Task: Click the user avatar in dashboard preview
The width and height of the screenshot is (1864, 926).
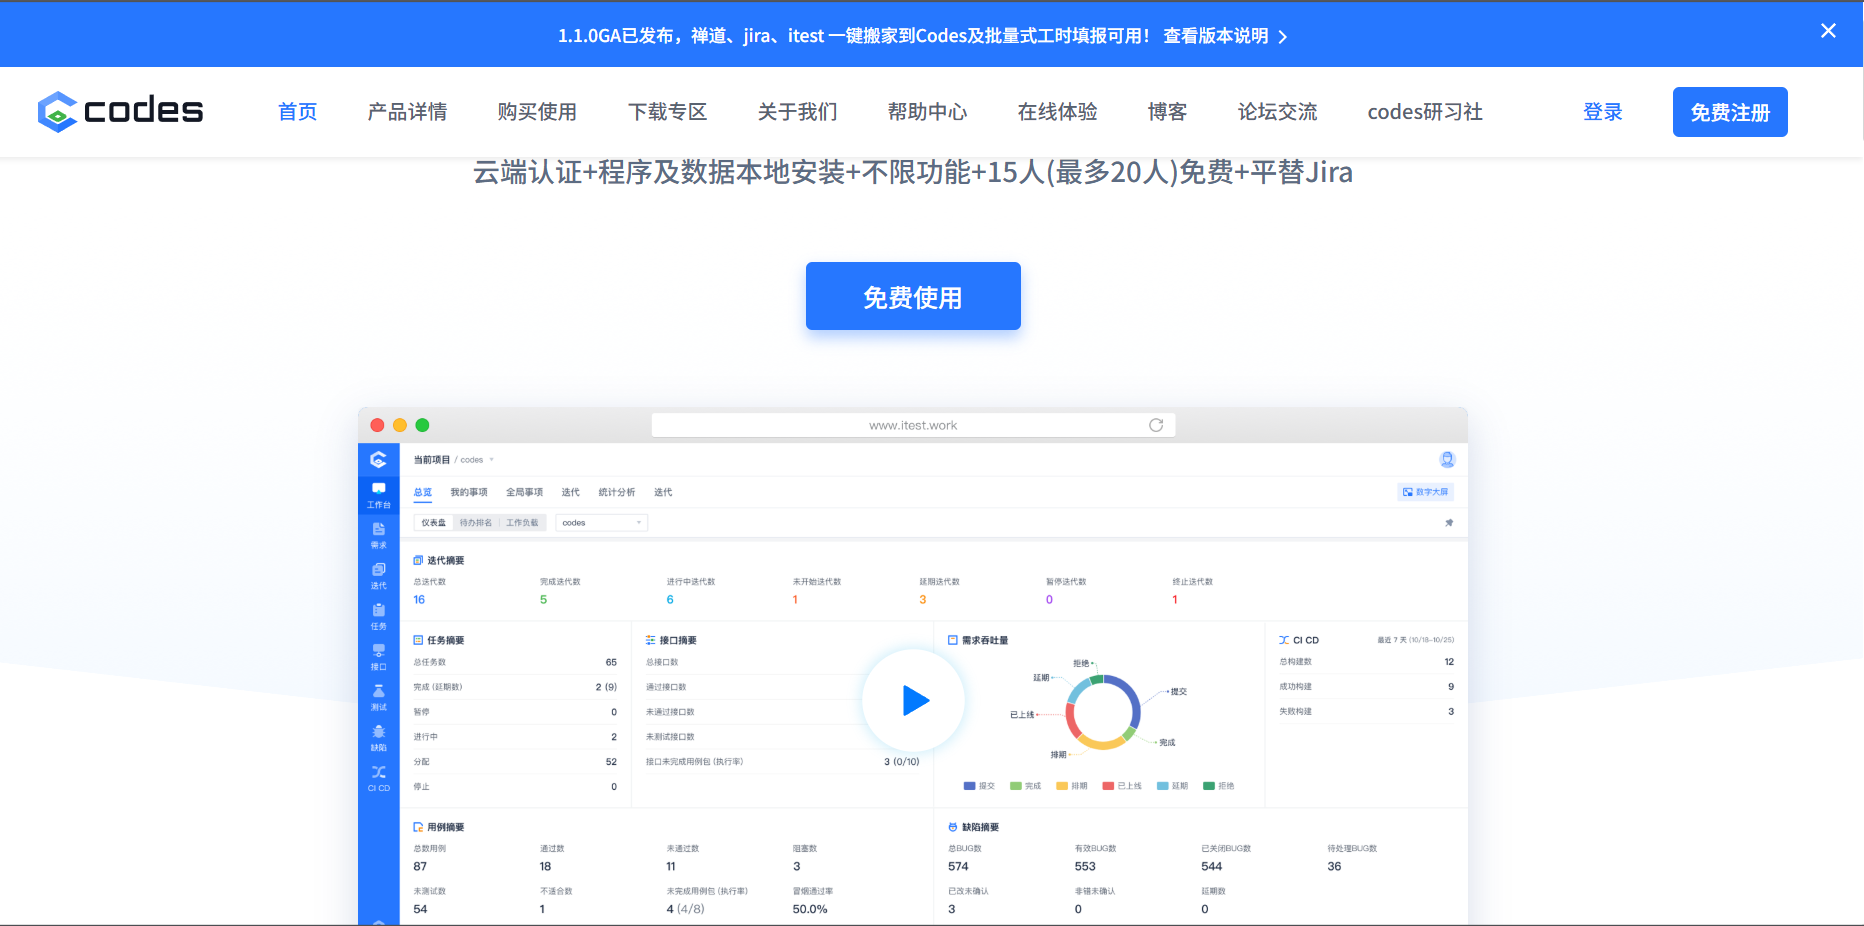Action: (1447, 460)
